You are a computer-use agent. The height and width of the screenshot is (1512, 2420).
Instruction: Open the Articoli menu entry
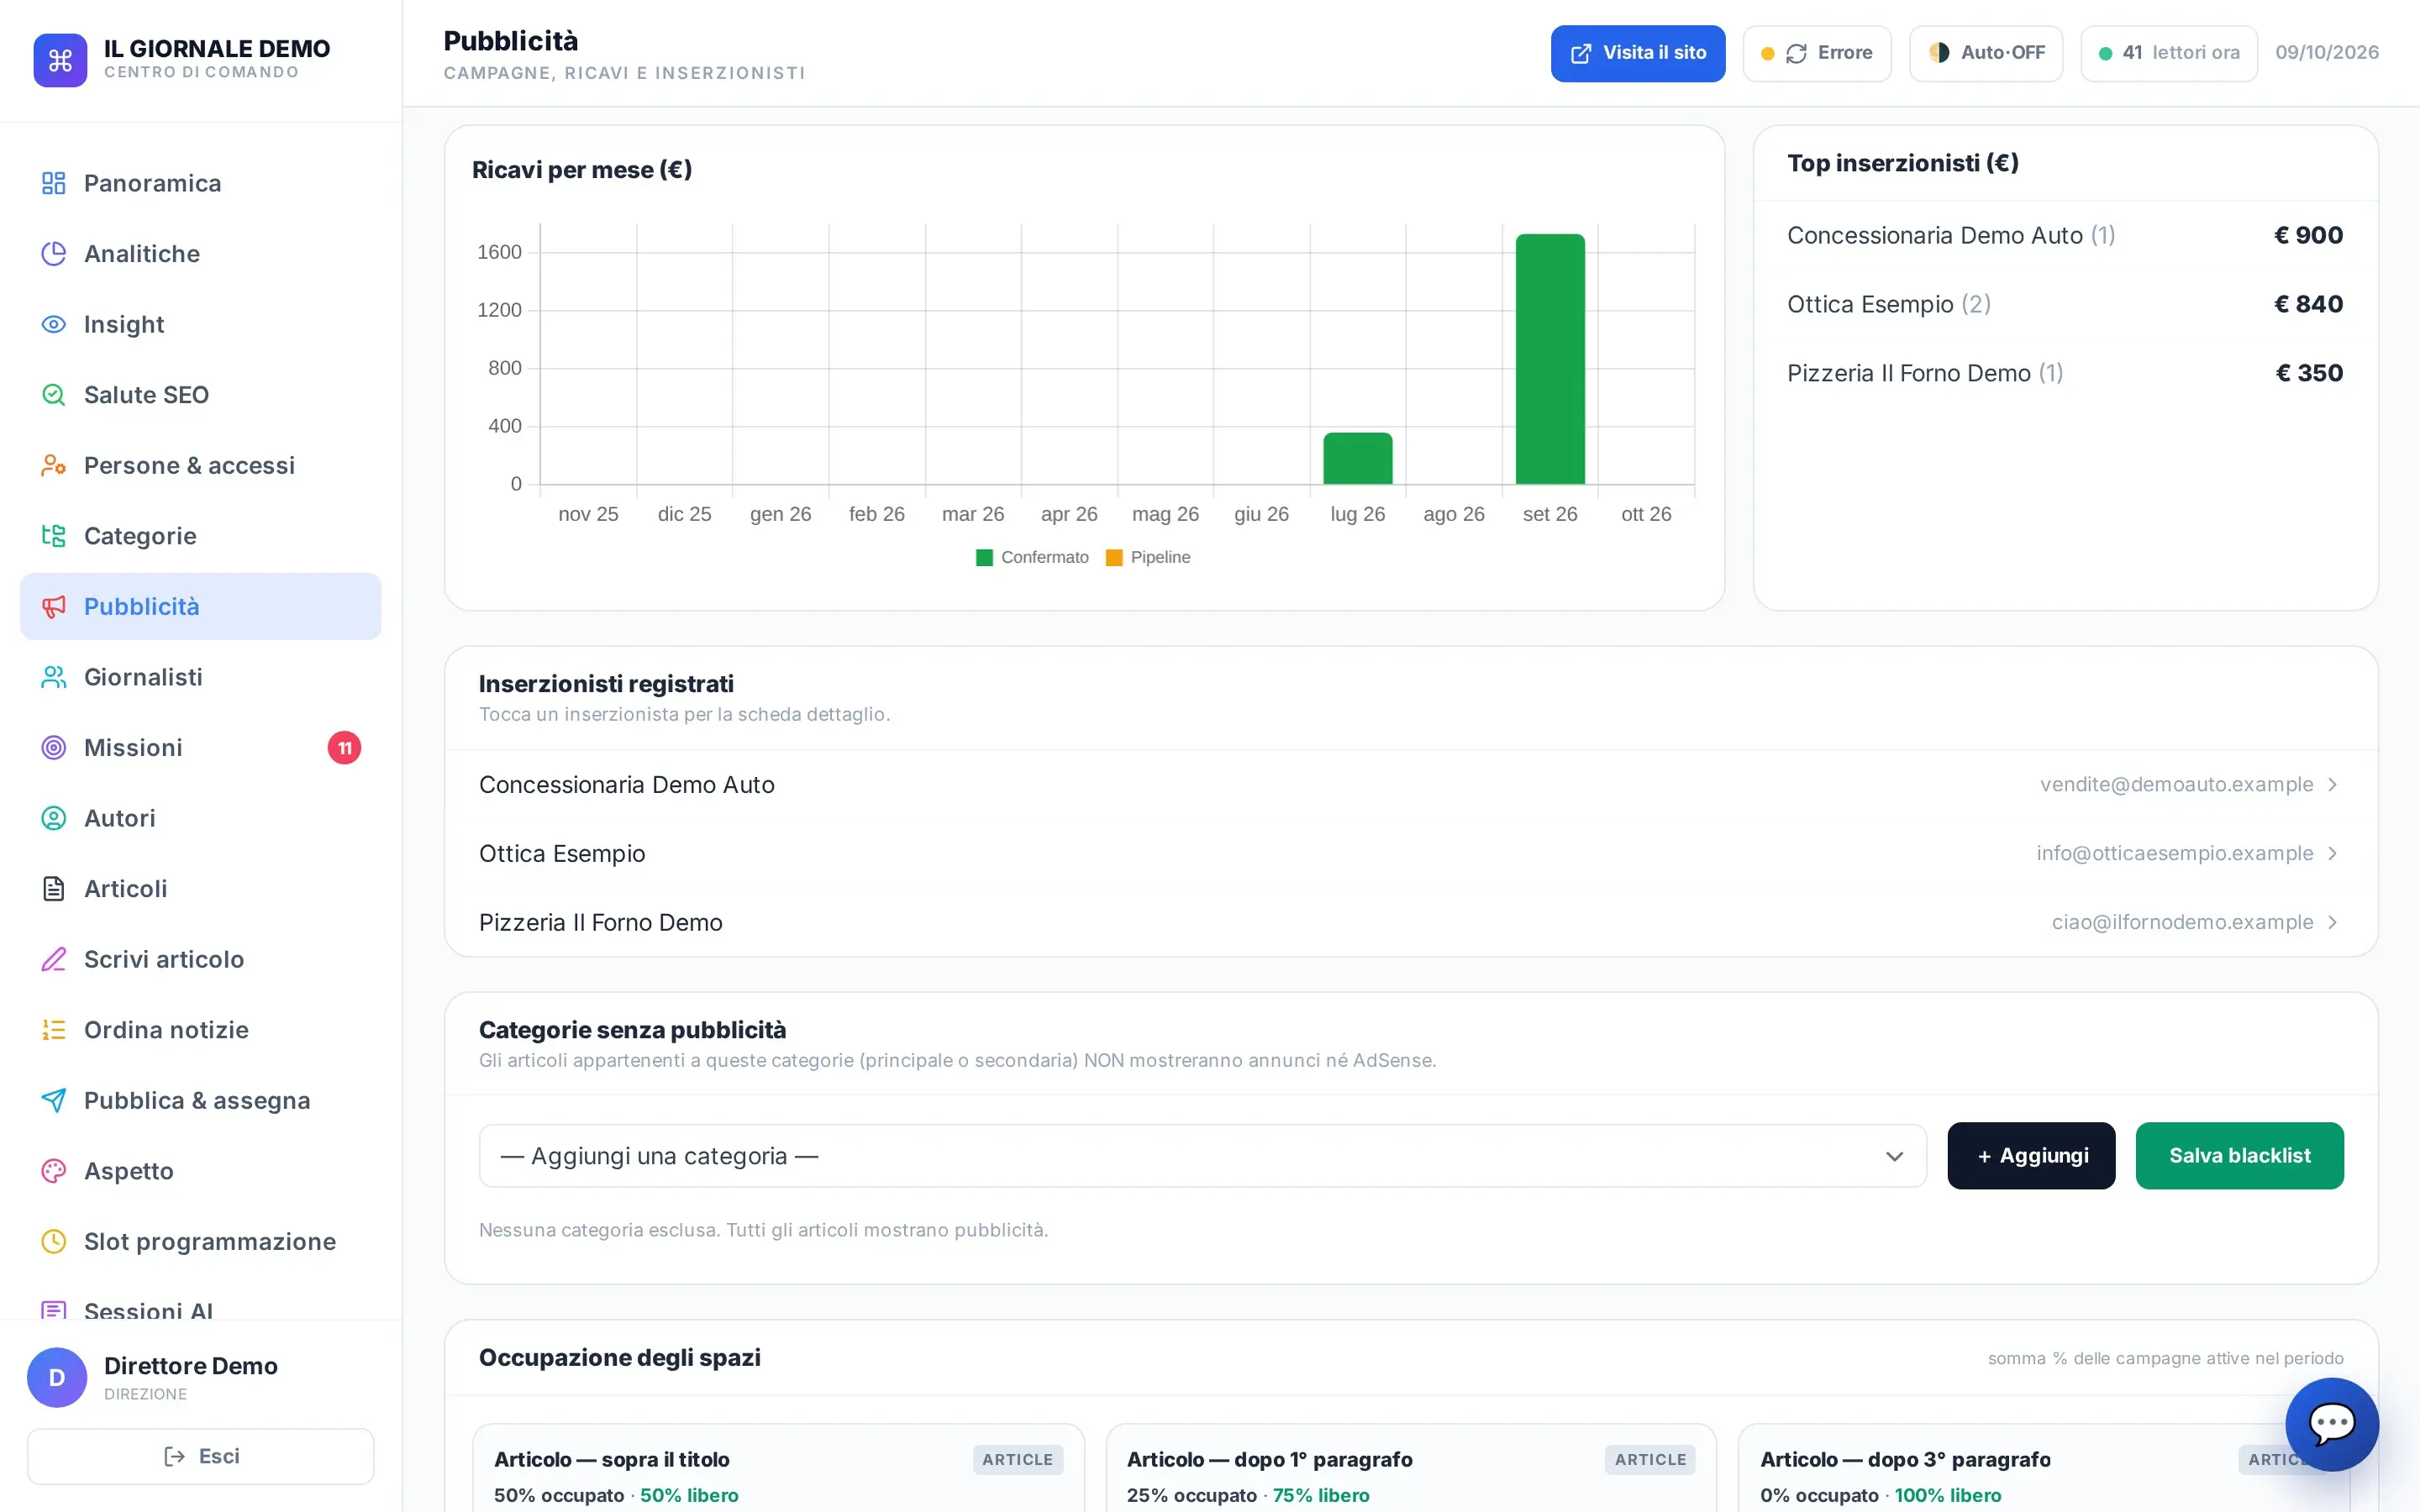coord(200,888)
